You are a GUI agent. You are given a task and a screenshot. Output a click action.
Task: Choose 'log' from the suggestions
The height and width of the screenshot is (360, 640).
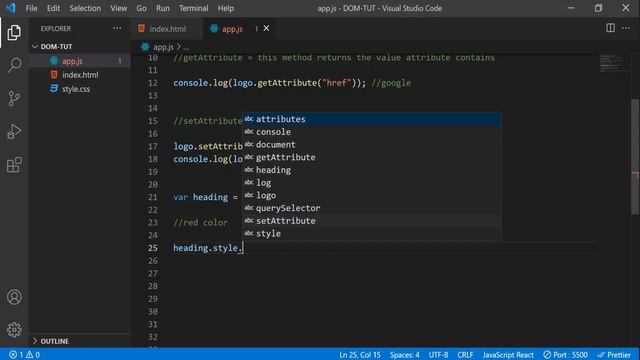[x=372, y=182]
